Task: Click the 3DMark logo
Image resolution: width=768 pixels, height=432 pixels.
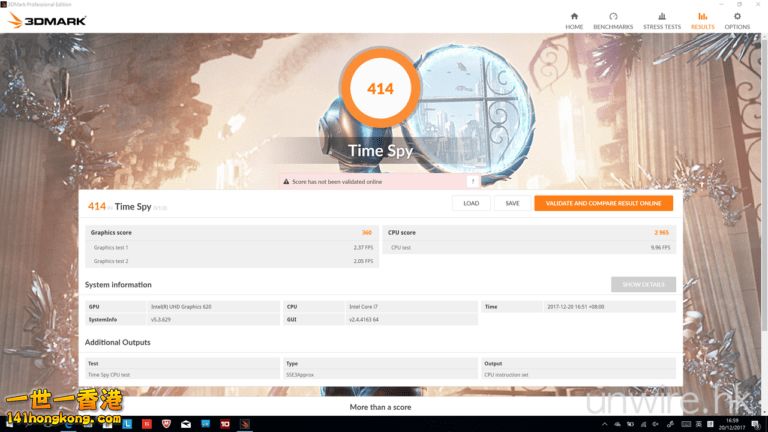Action: click(x=48, y=21)
